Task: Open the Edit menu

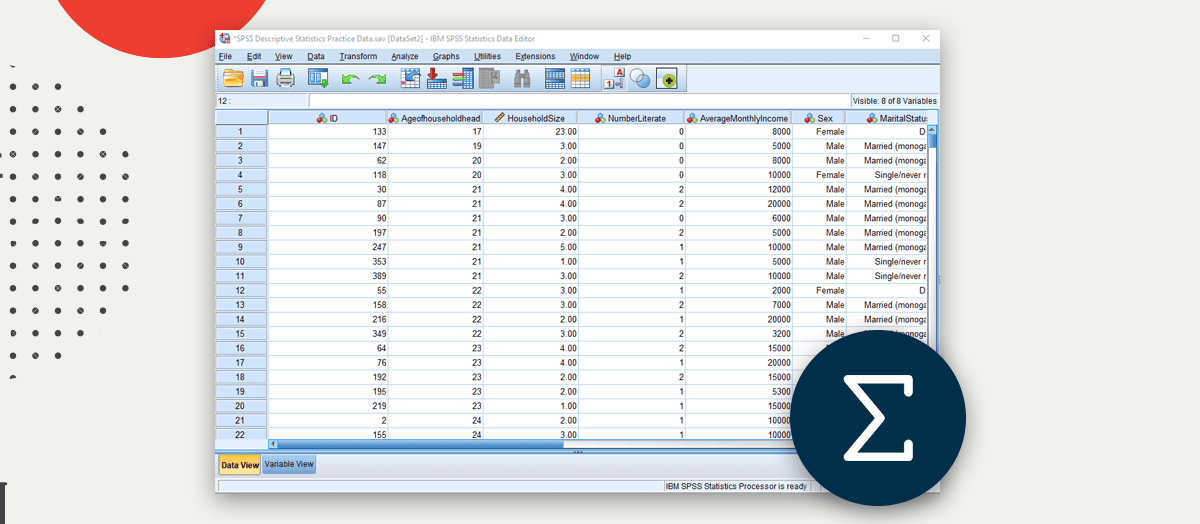Action: 254,56
